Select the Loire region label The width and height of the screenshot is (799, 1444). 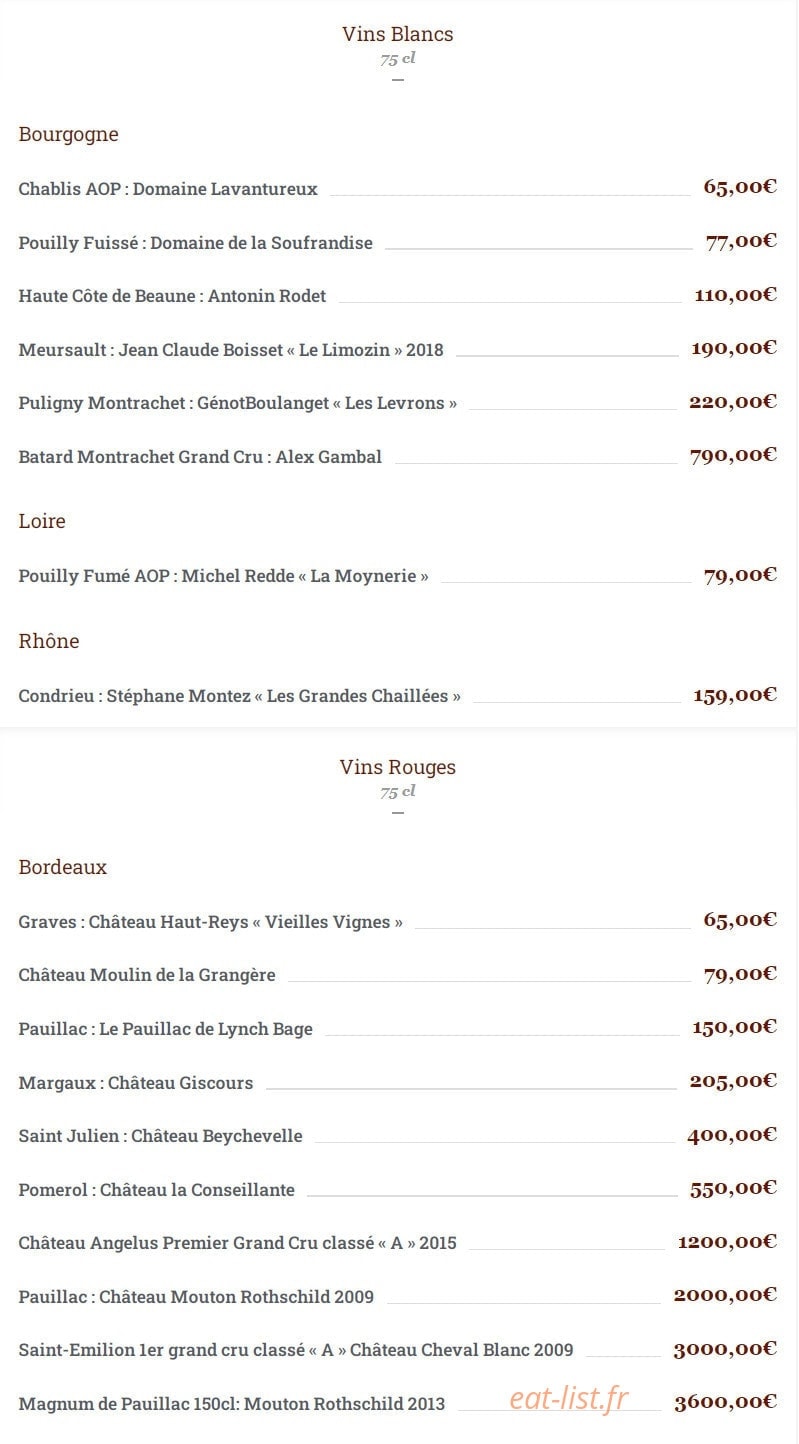tap(42, 521)
